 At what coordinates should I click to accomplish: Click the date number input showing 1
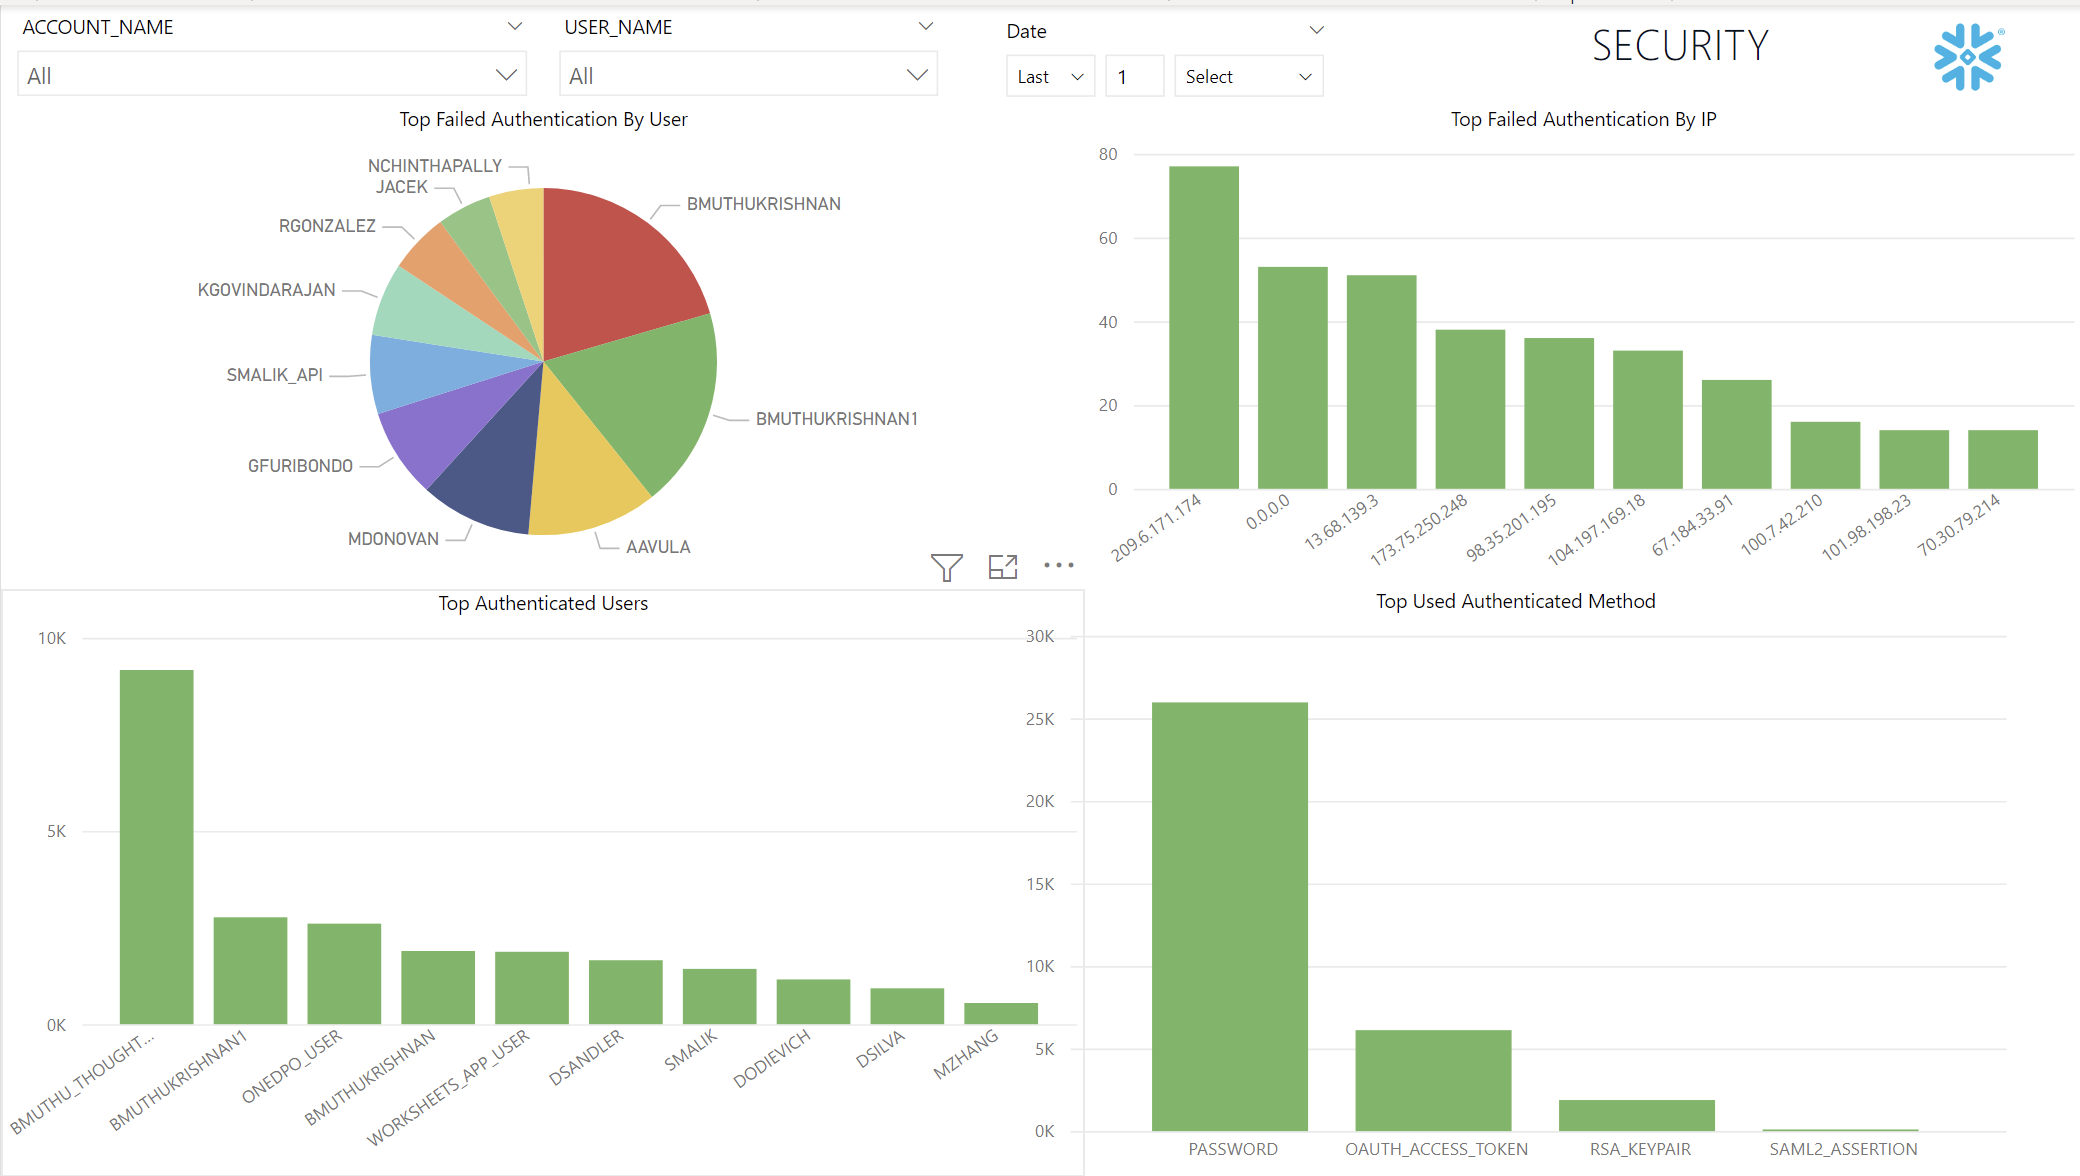[1134, 76]
